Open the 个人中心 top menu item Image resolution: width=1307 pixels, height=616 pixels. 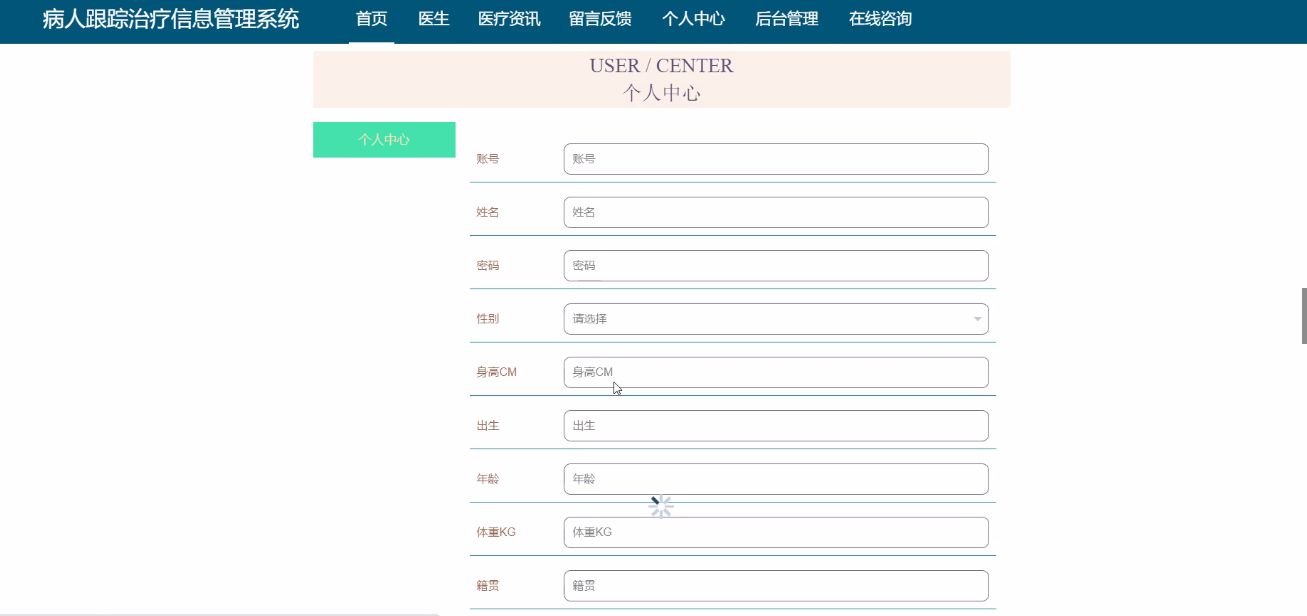(693, 19)
